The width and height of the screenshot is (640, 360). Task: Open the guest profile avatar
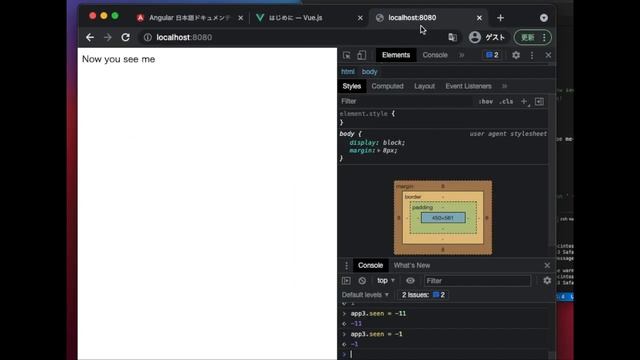[x=475, y=37]
